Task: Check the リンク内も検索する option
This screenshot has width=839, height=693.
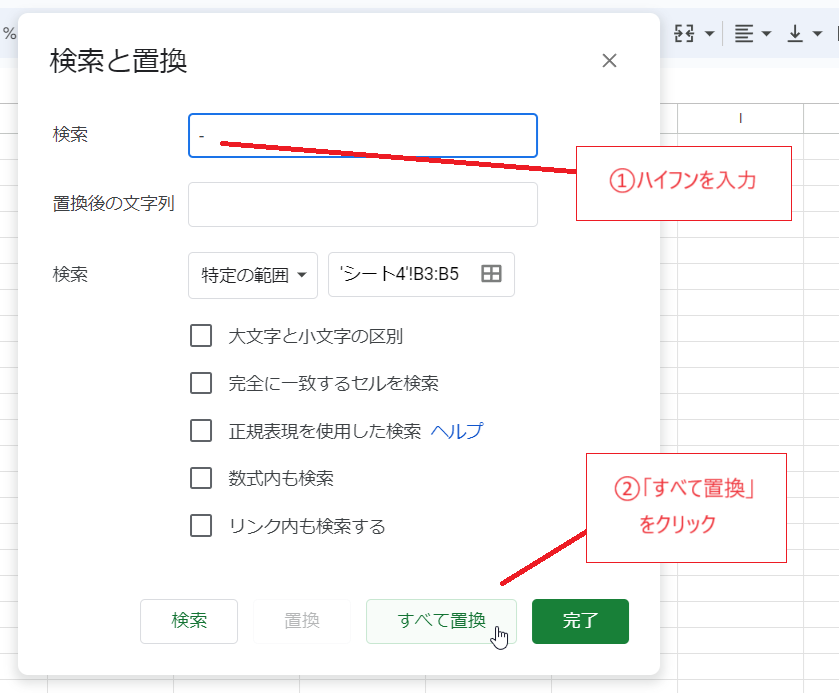Action: click(201, 526)
